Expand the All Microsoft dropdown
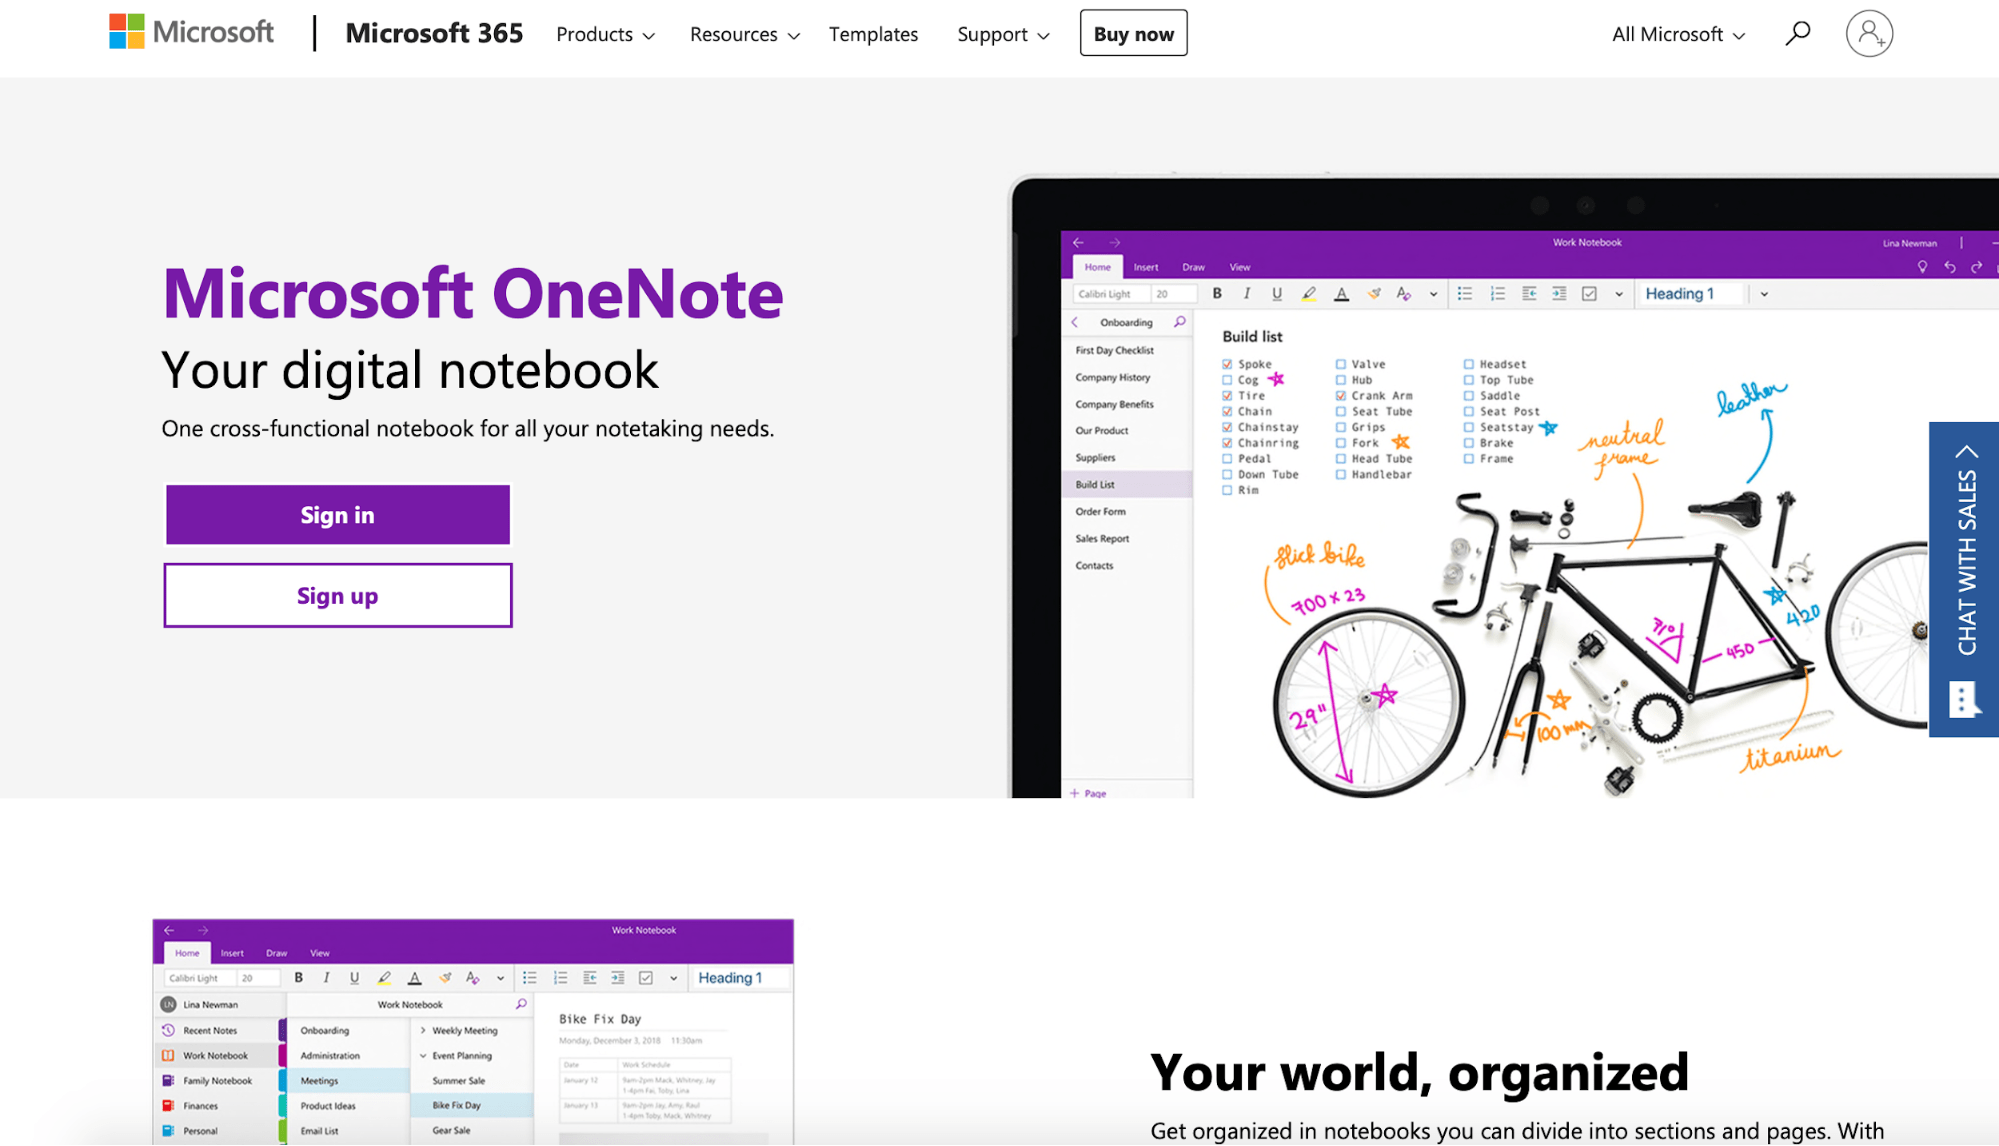 pos(1678,34)
